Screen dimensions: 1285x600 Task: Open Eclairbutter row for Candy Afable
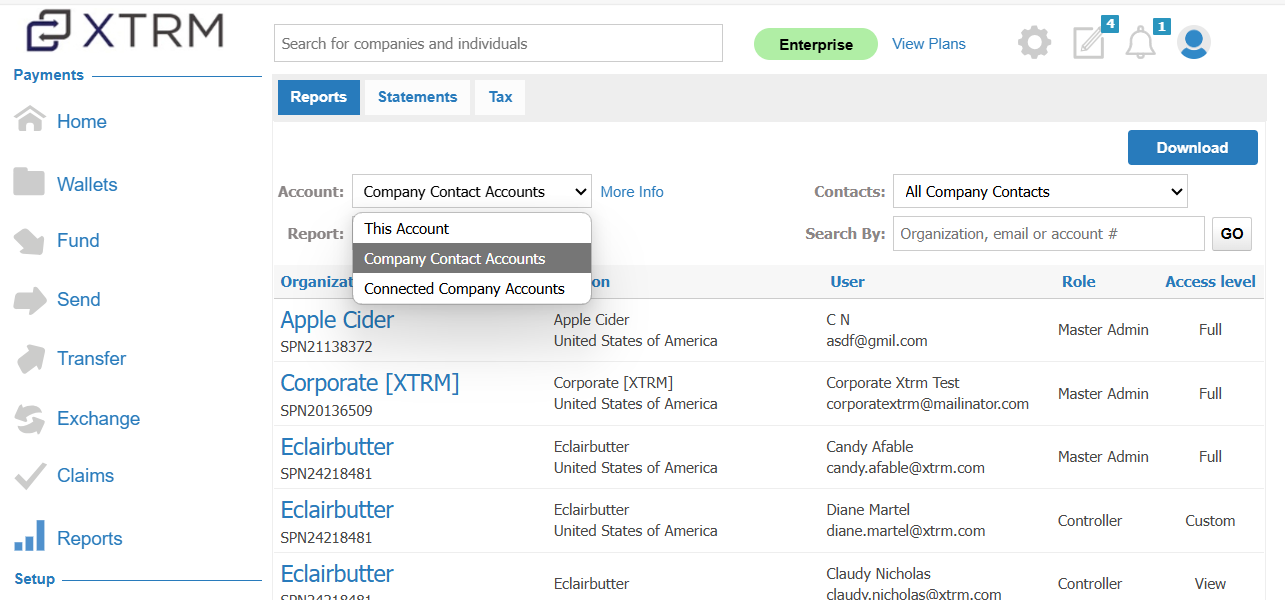pyautogui.click(x=337, y=446)
